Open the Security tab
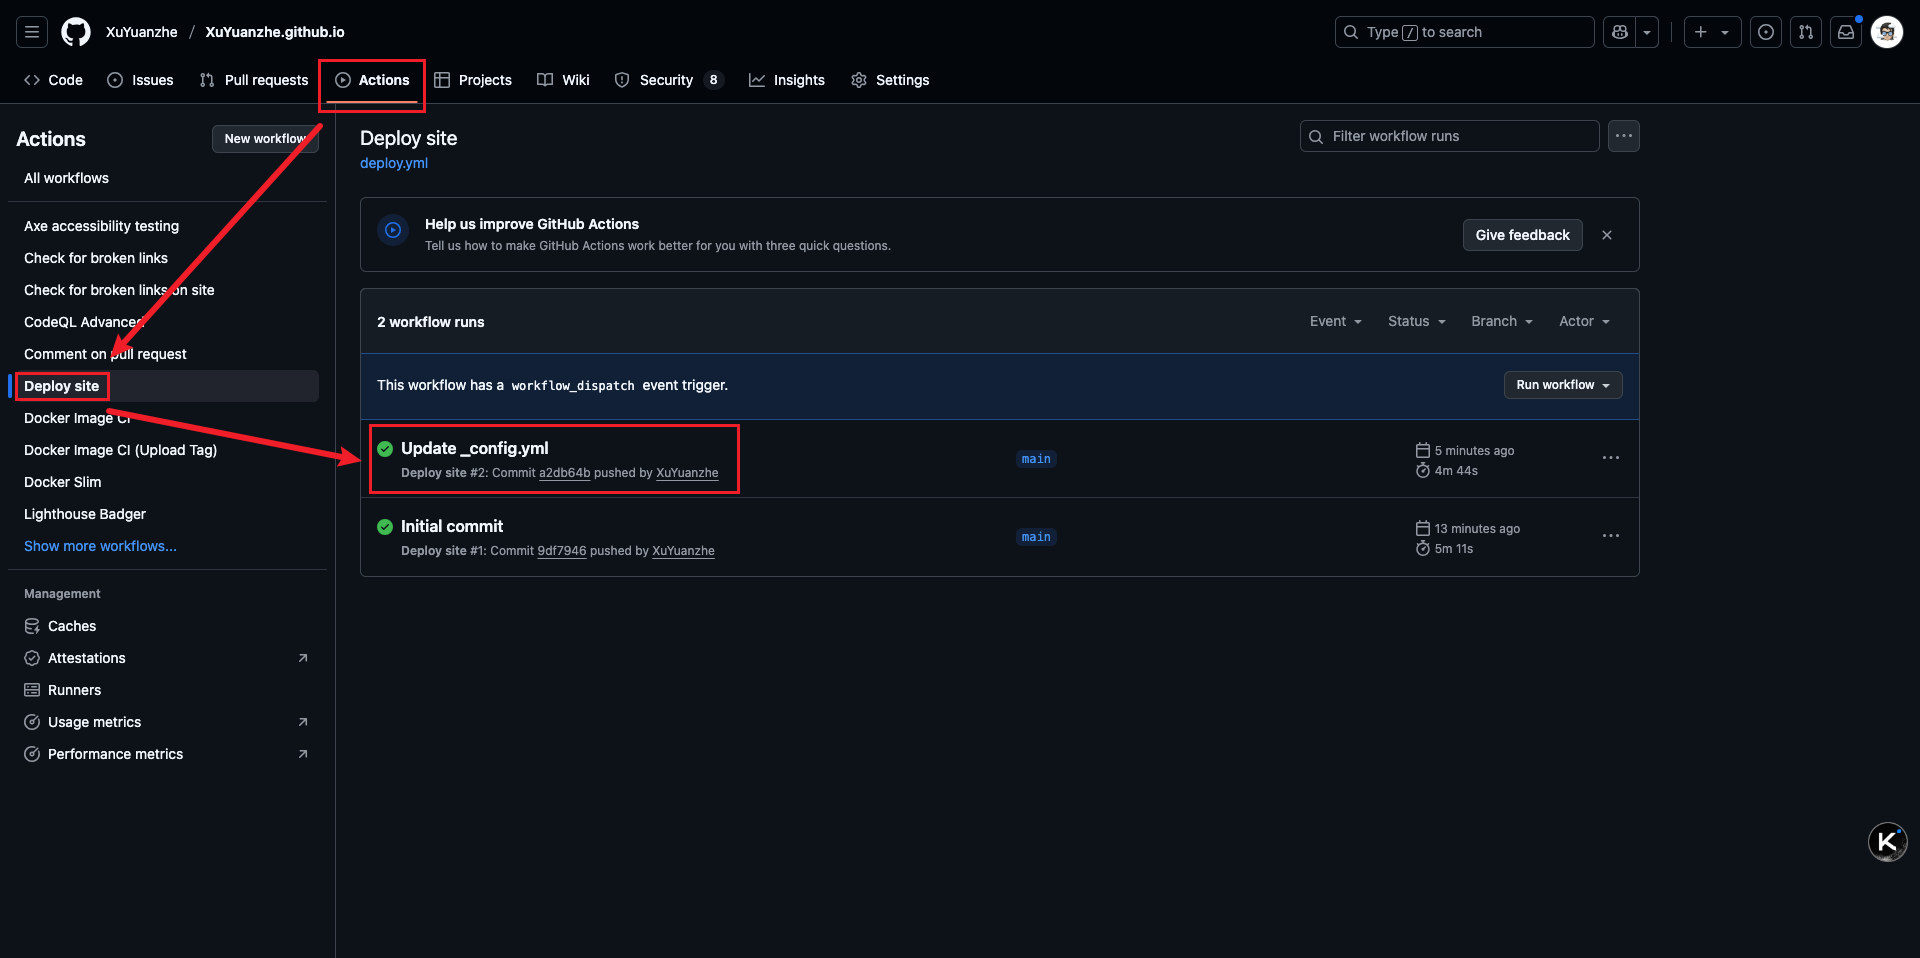 [668, 80]
